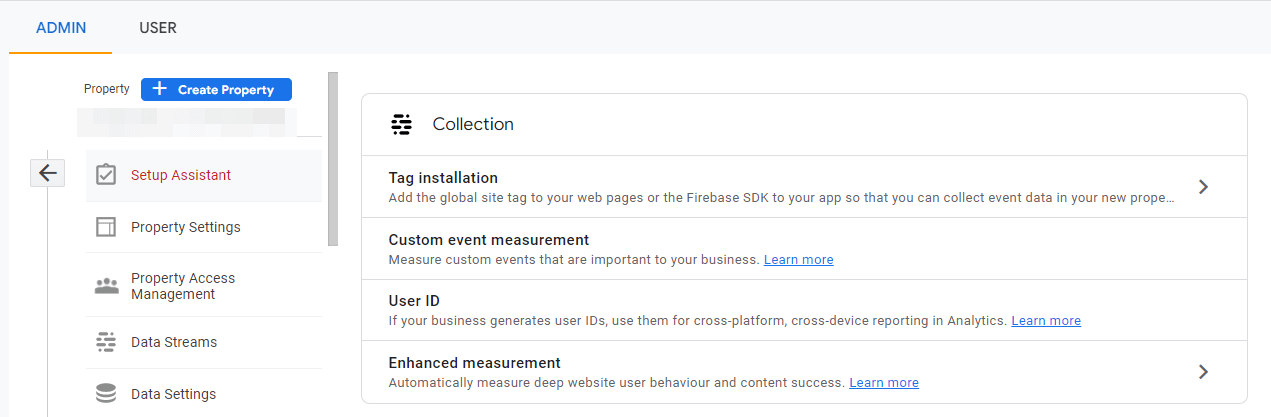Switch to the USER tab
The width and height of the screenshot is (1271, 417).
click(158, 28)
